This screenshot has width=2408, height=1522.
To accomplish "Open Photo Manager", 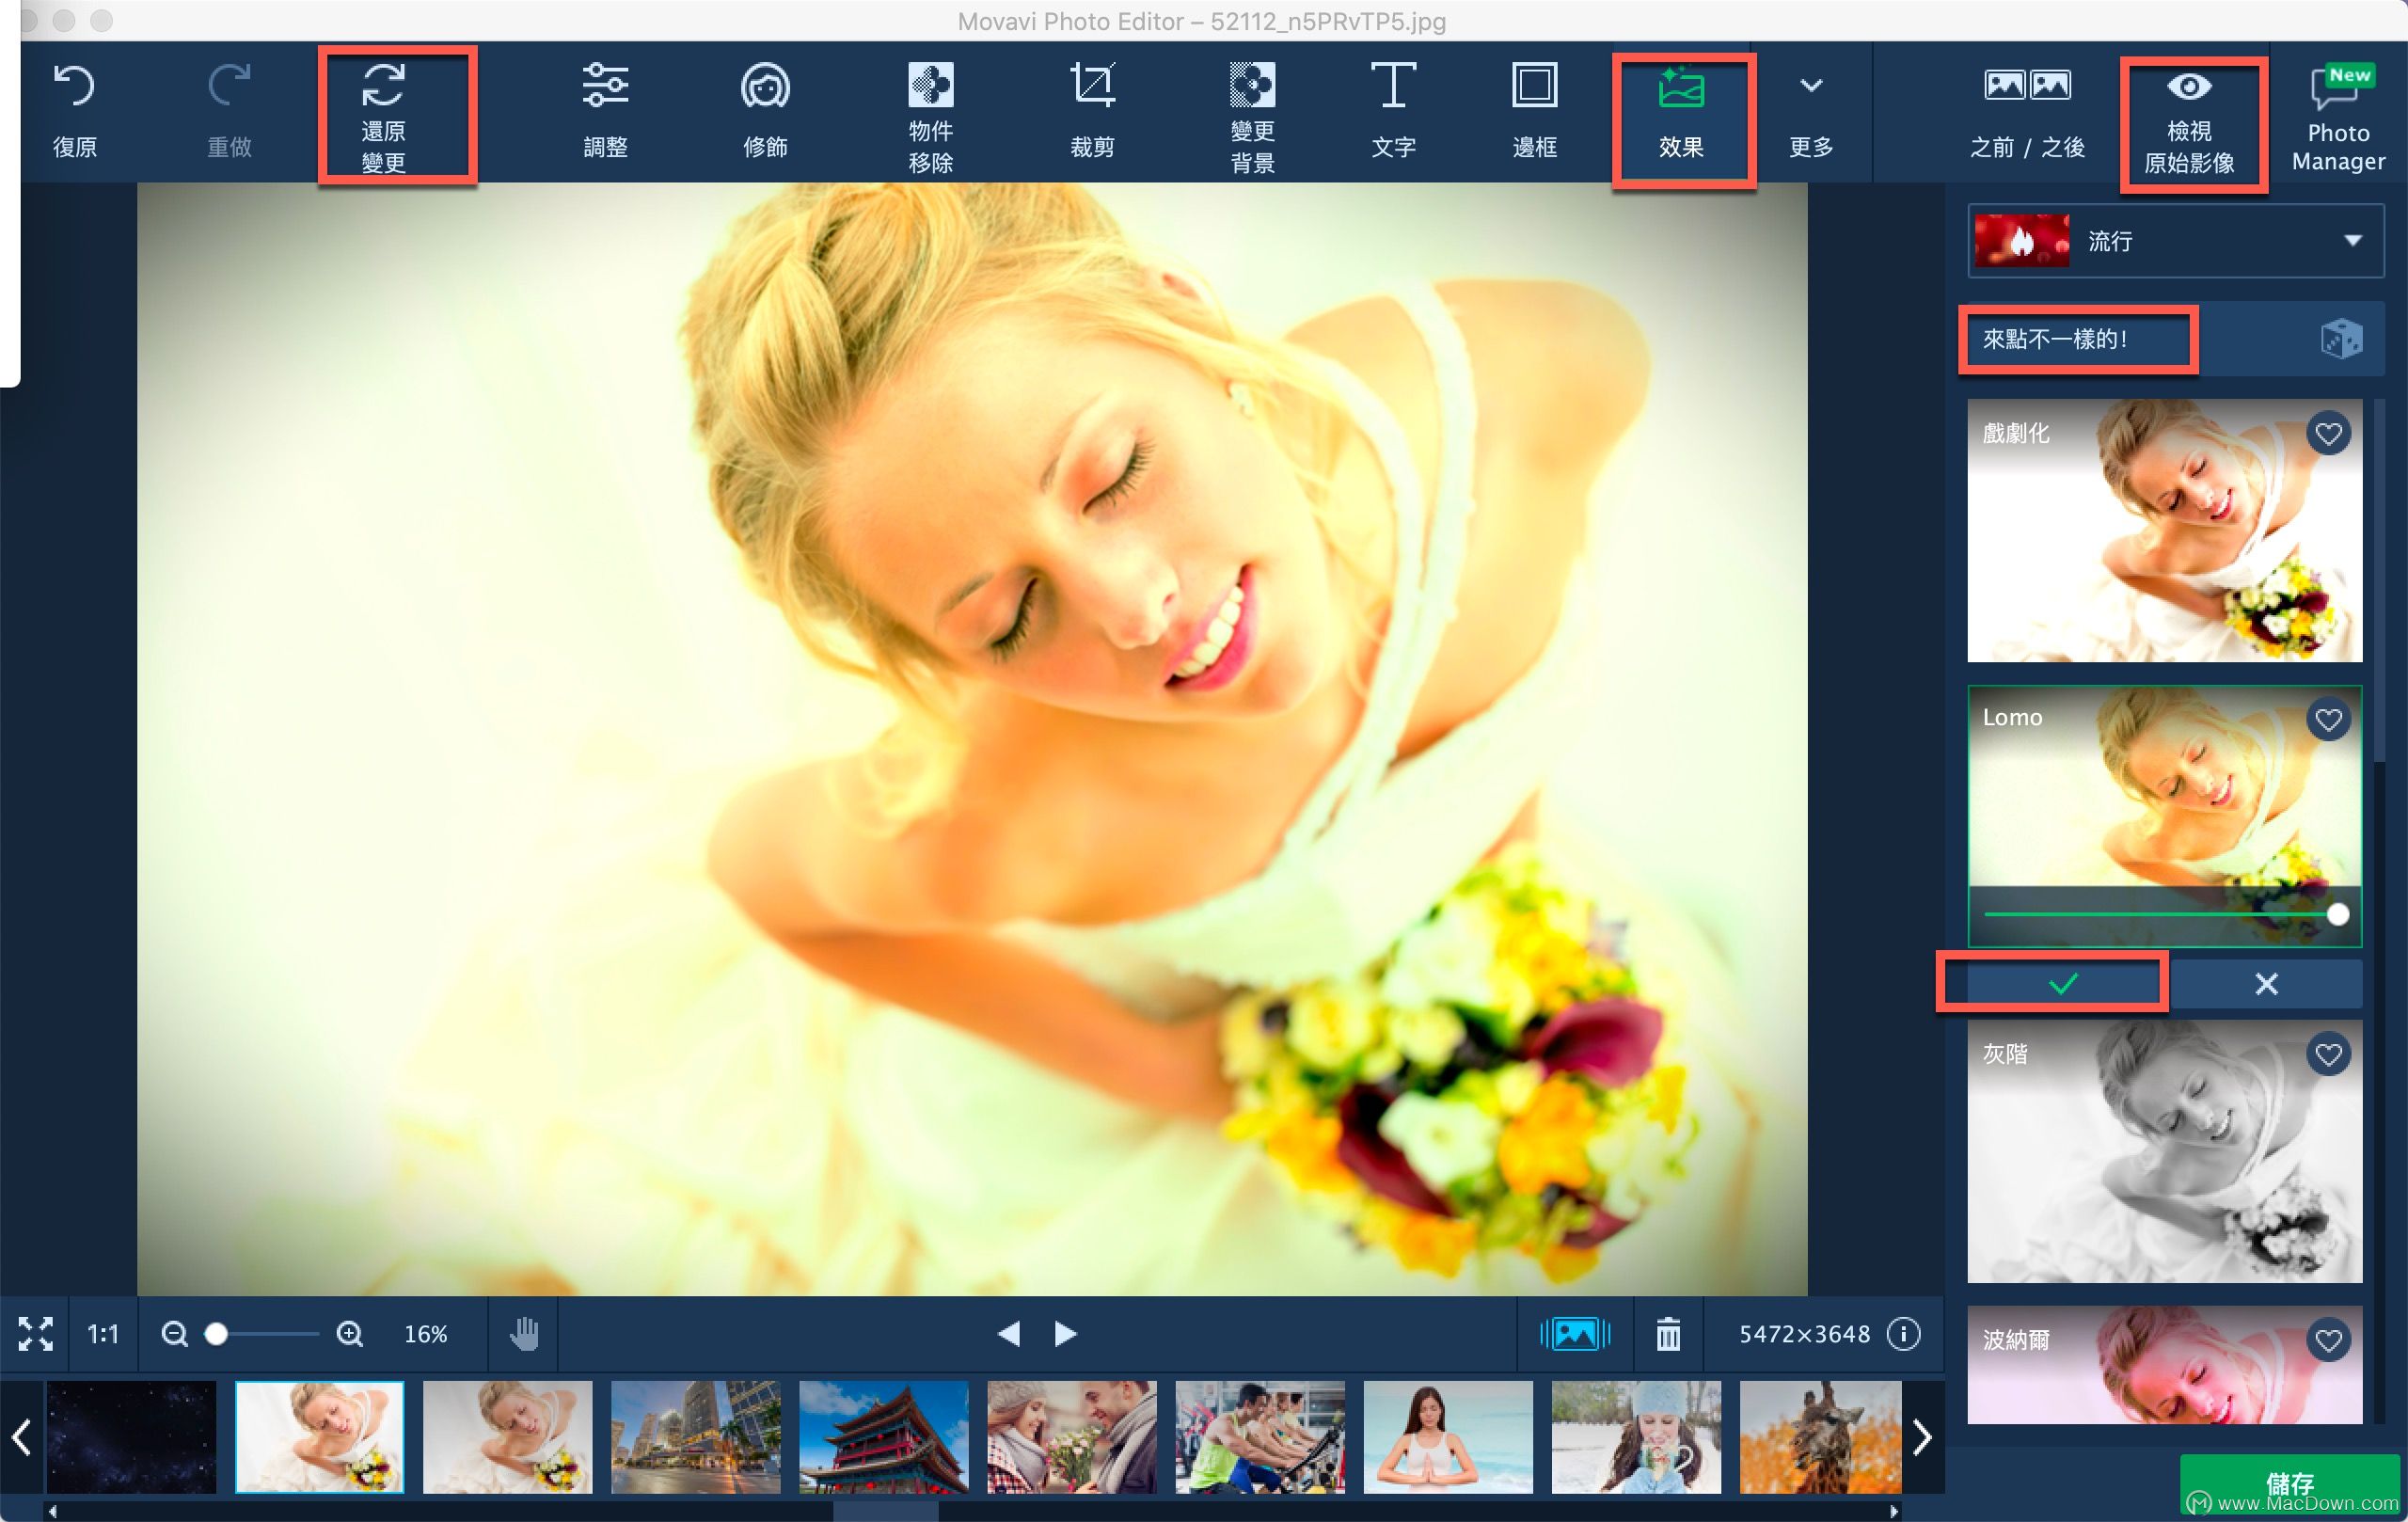I will 2338,116.
